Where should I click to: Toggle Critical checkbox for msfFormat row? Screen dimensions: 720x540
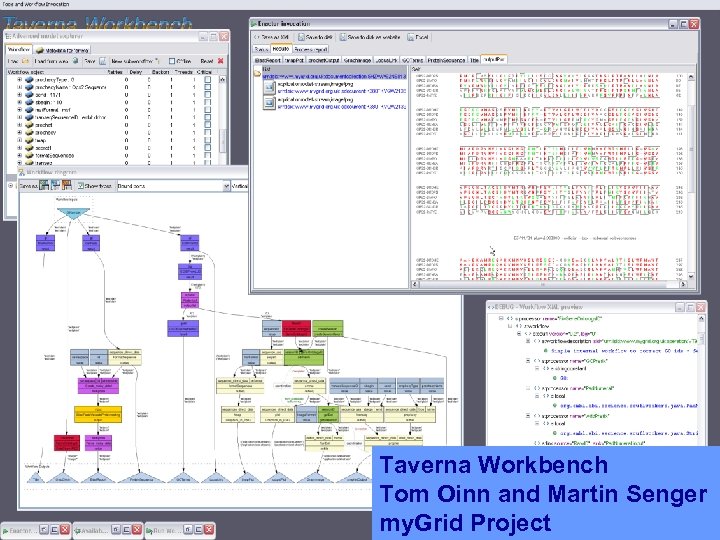pyautogui.click(x=208, y=110)
